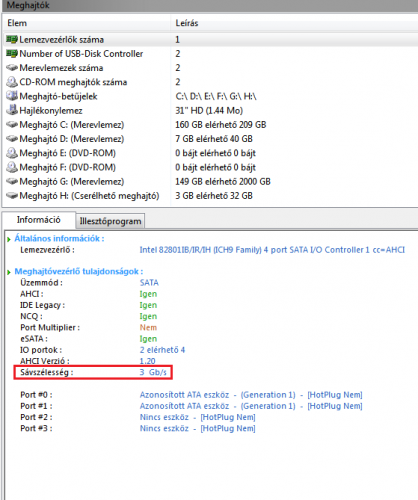Click the Port Multiplier Nem value
This screenshot has width=418, height=500.
pyautogui.click(x=148, y=328)
